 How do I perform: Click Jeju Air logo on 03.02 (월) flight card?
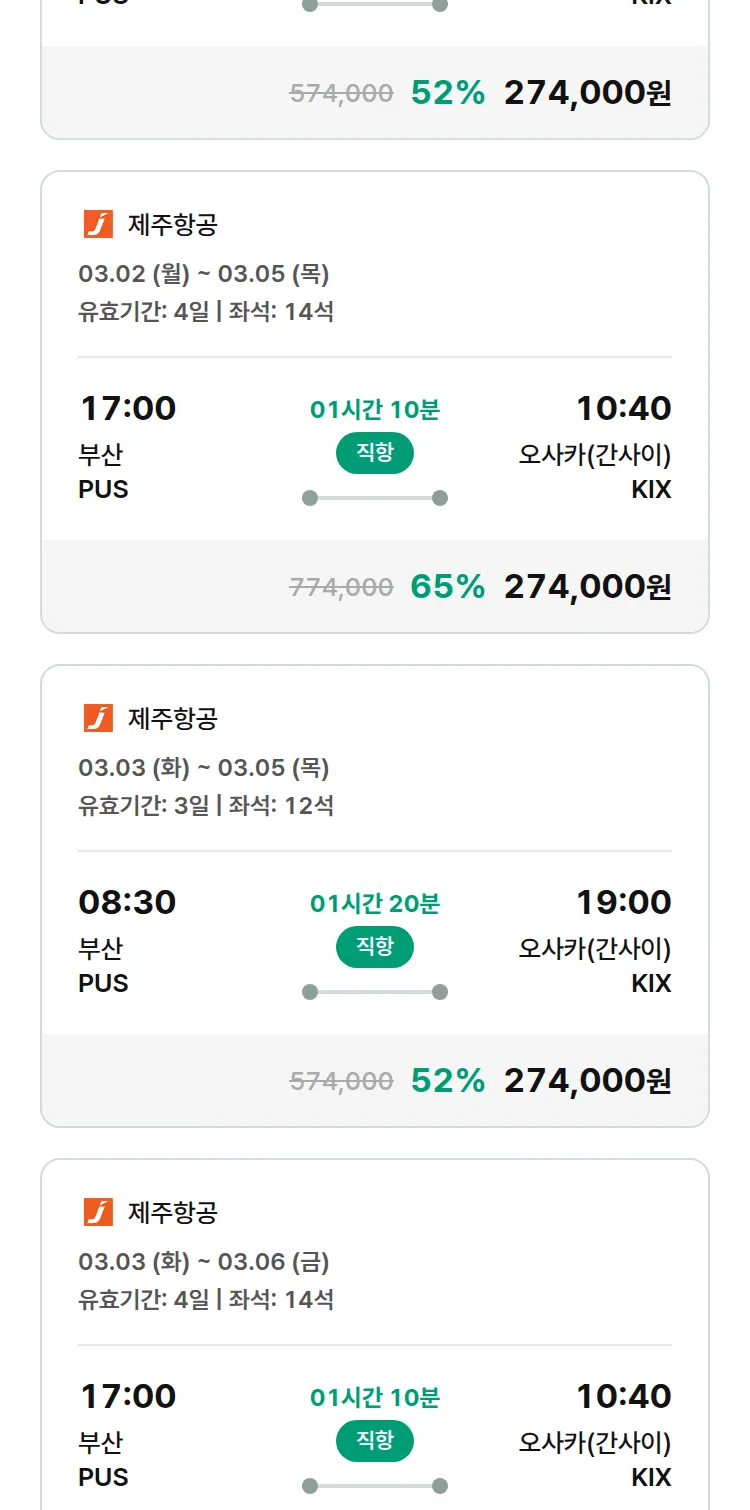(x=98, y=224)
